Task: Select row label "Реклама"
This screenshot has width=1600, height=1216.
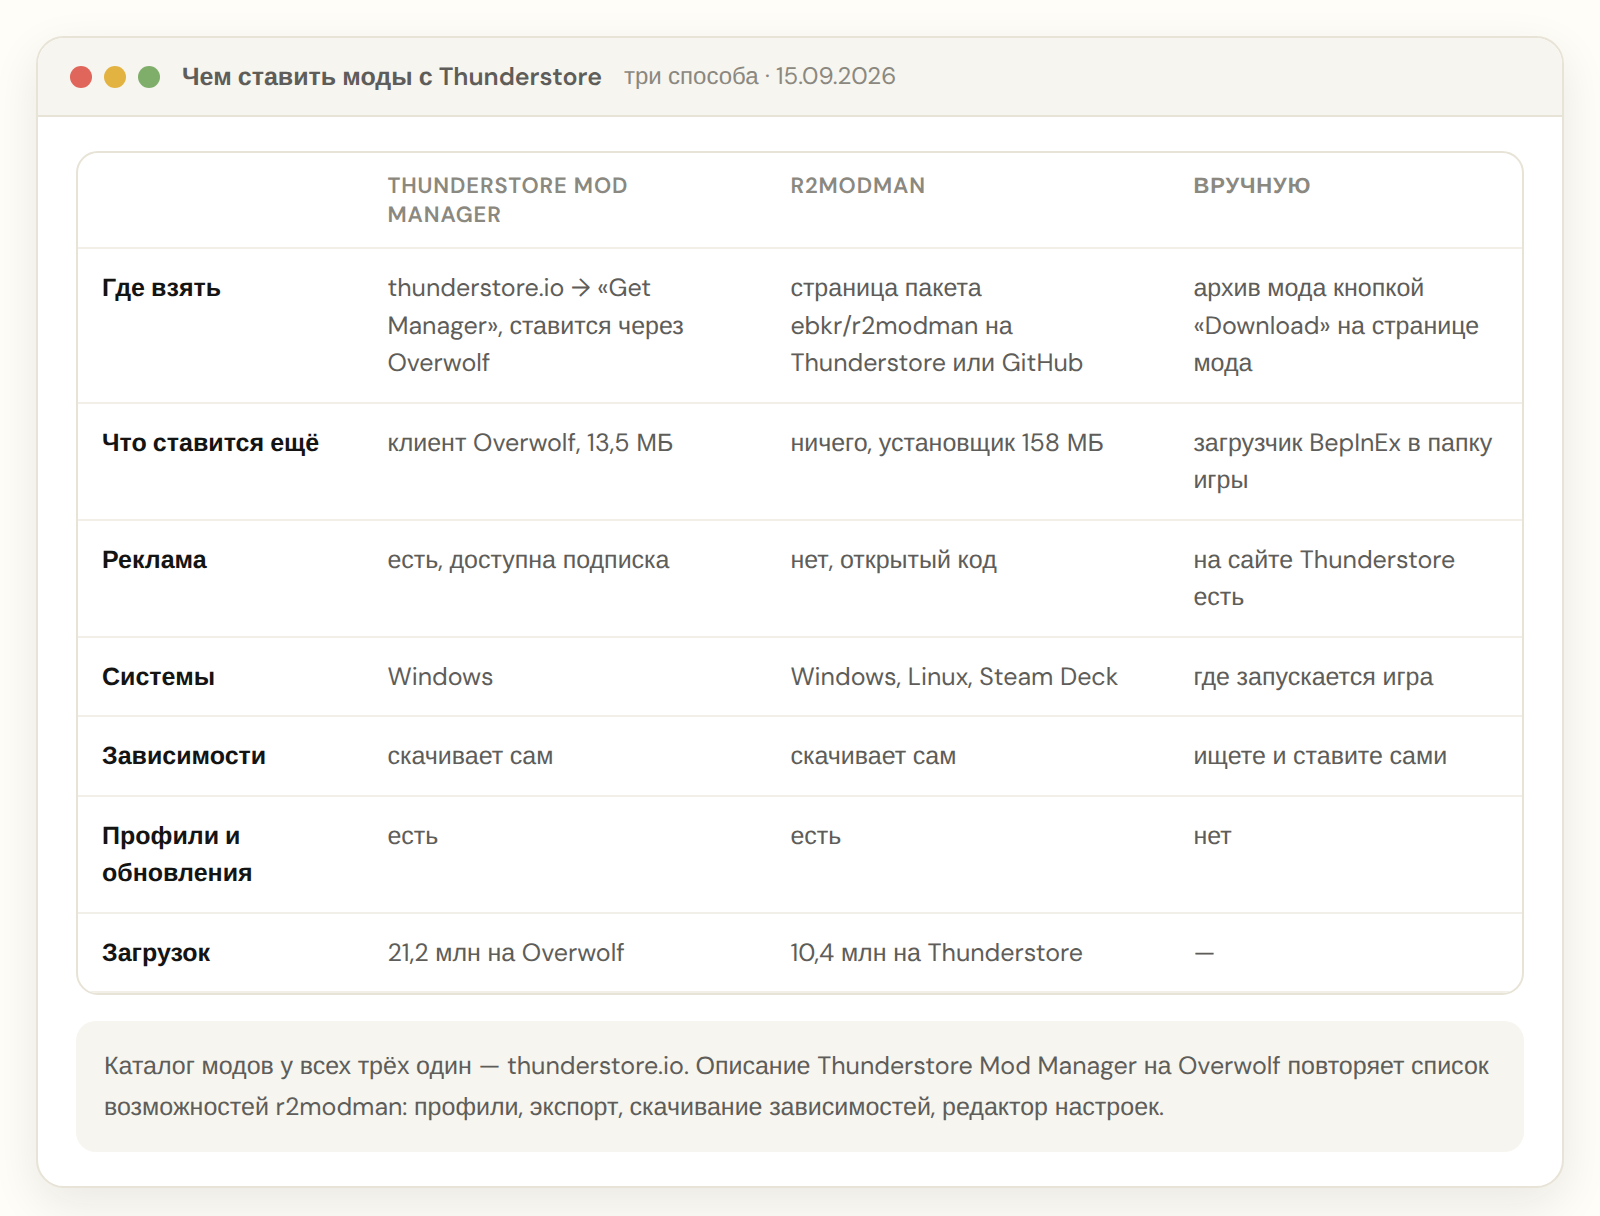Action: [x=154, y=560]
